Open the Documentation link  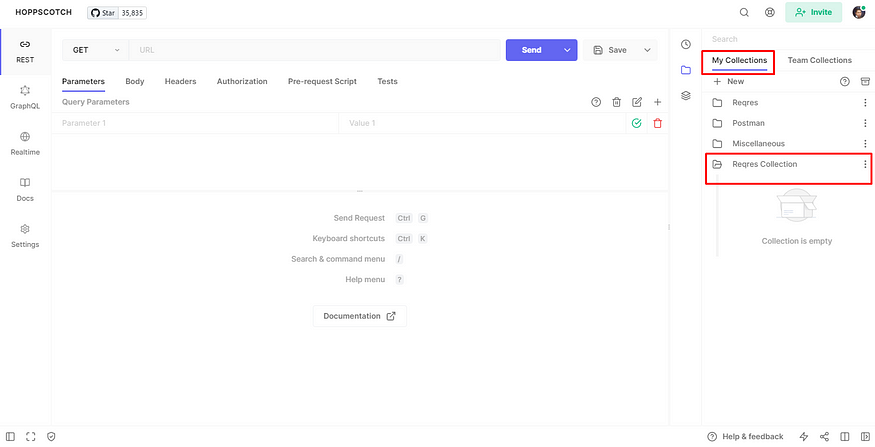click(359, 316)
